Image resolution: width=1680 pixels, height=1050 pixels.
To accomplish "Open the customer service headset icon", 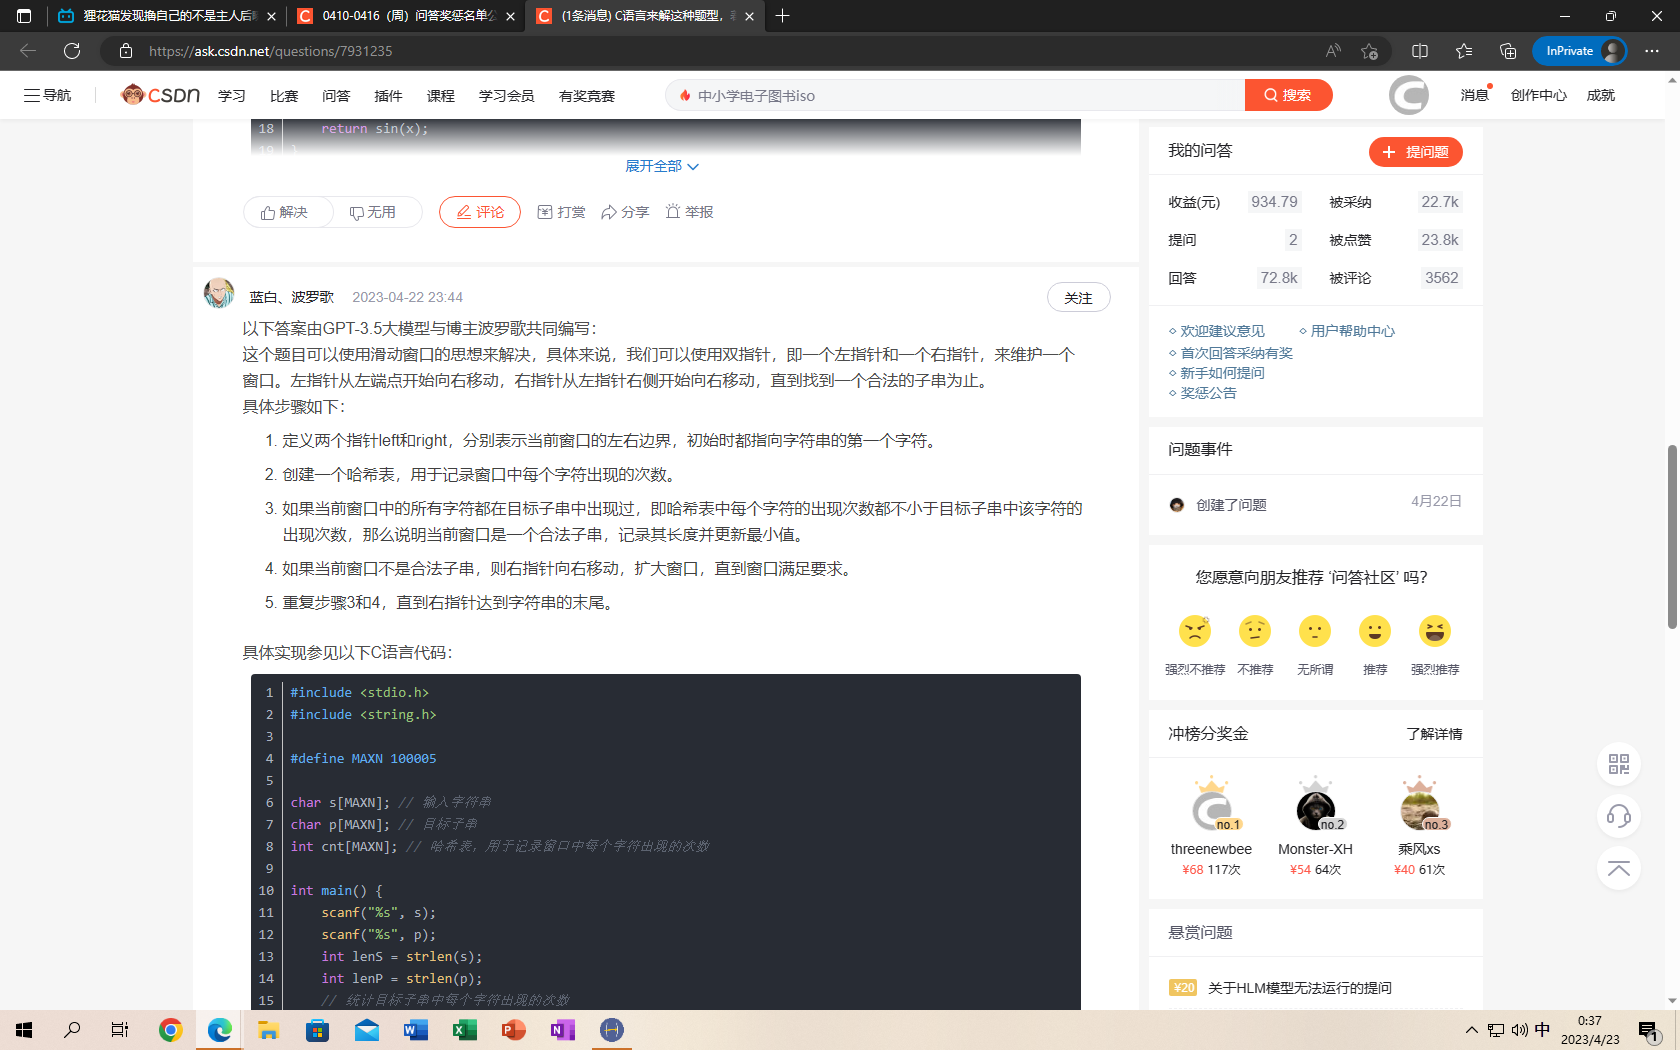I will tap(1619, 816).
